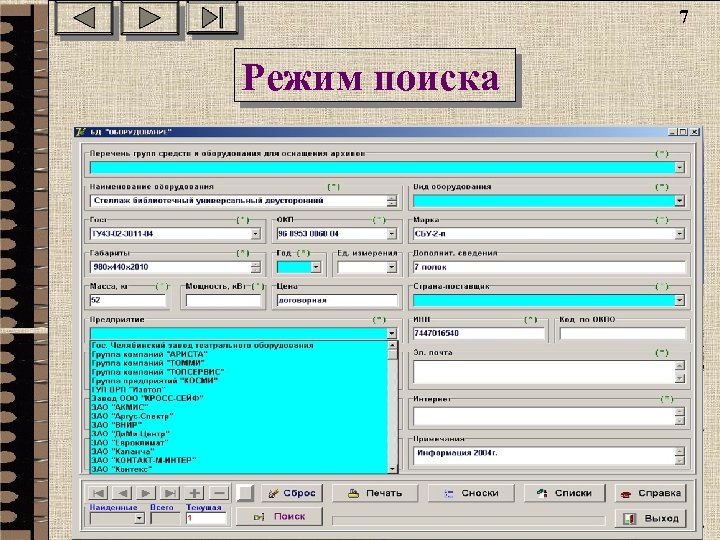Screen dimensions: 720x540
Task: Click Дополнит. сведения field
Action: (x=549, y=267)
